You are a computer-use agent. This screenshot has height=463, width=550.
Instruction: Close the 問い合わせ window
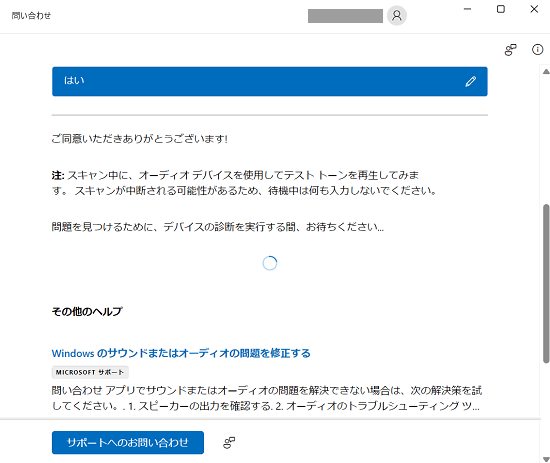[534, 9]
